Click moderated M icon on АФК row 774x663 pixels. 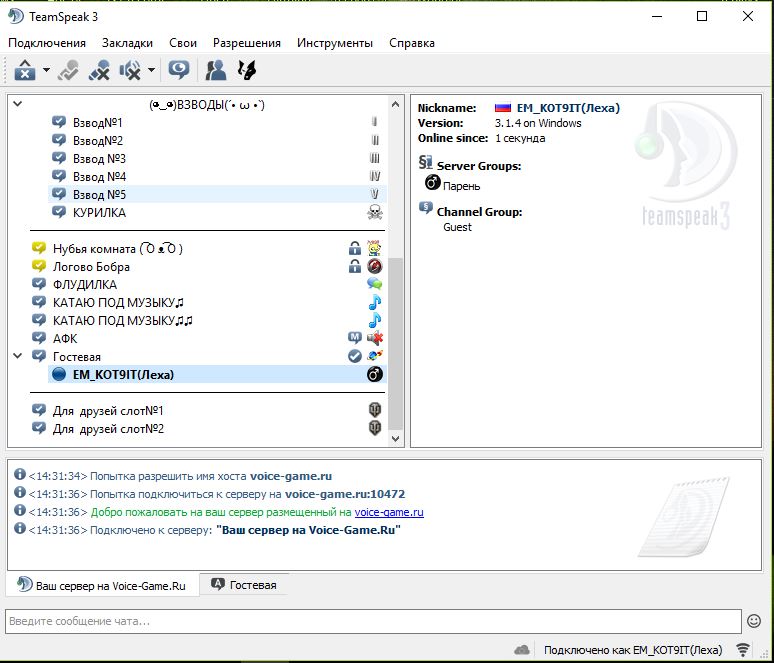click(x=354, y=338)
